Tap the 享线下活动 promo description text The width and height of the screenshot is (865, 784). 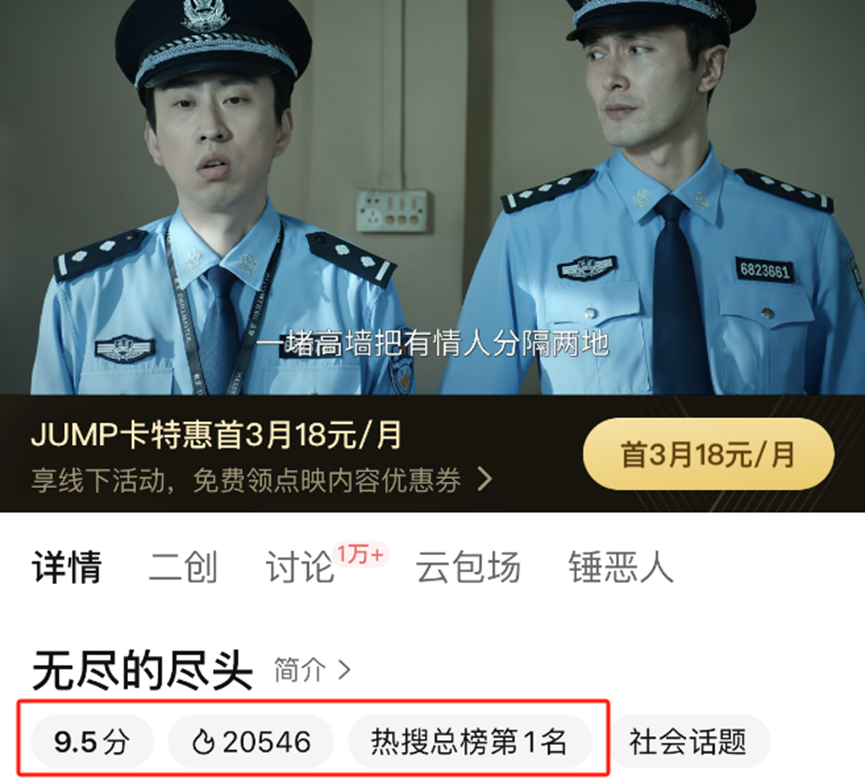click(x=246, y=480)
